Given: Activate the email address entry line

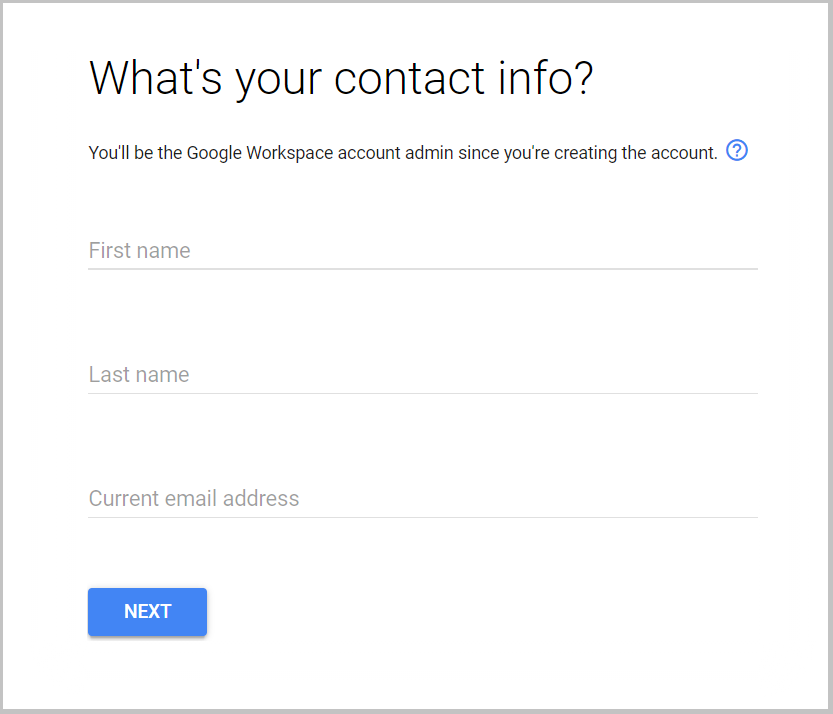Looking at the screenshot, I should [423, 499].
